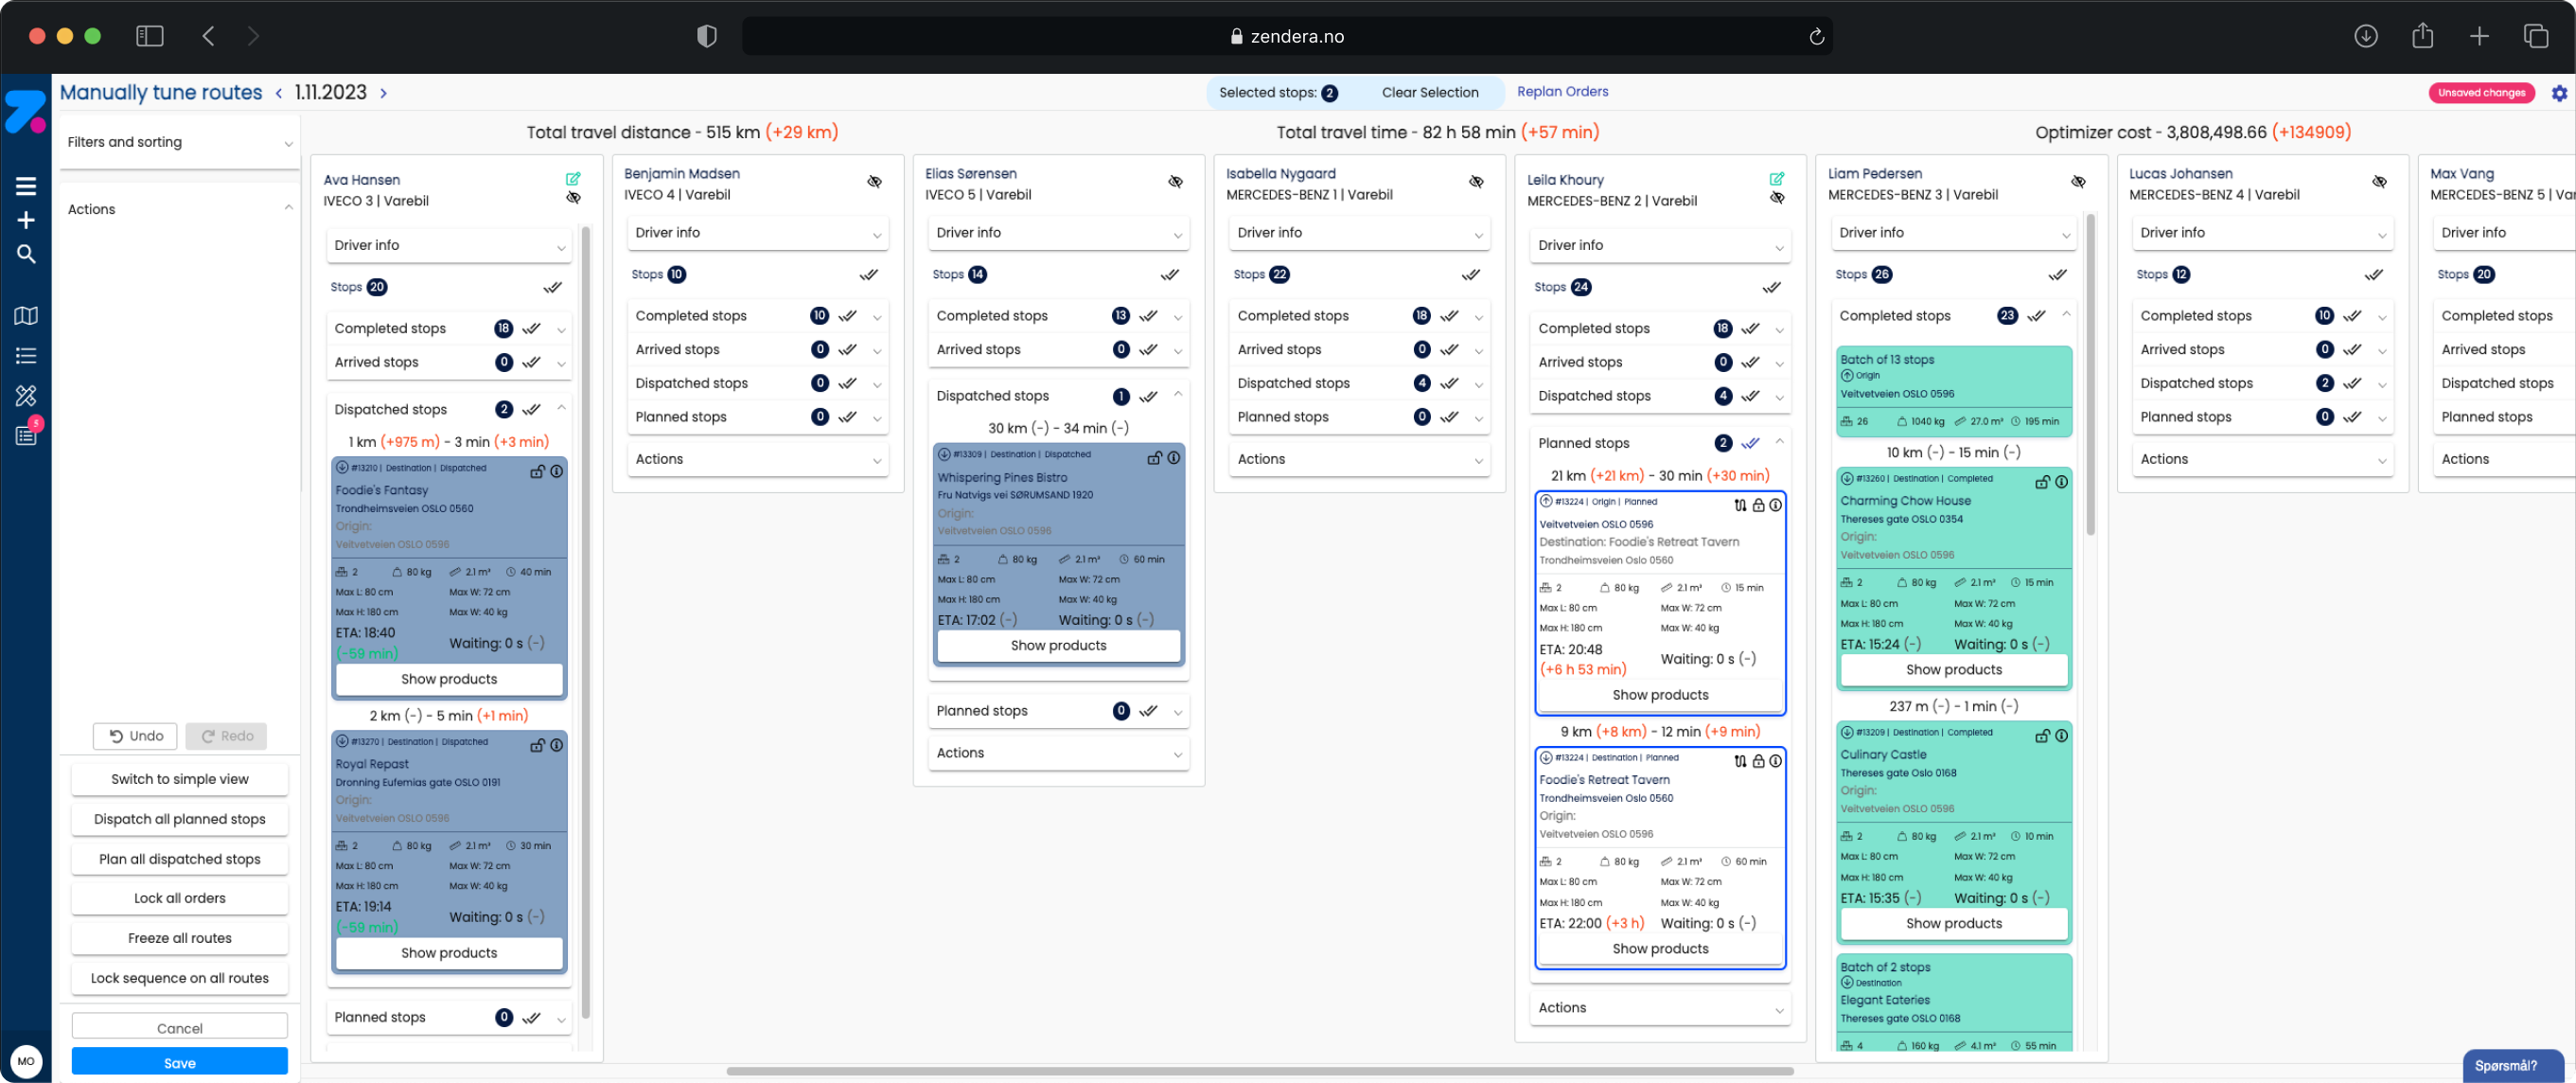Choose Dispatch all planned stops action
Screen dimensions: 2576x1083
click(180, 819)
